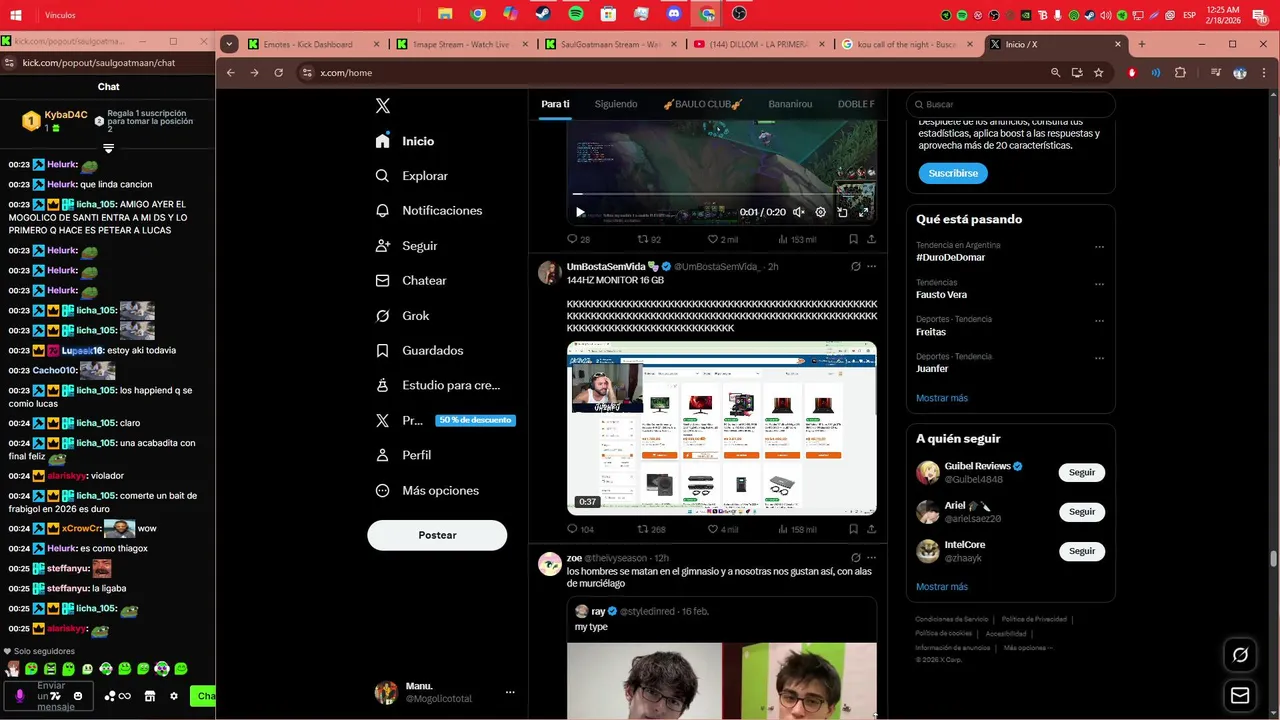Repost the post with 92 reposts

click(x=650, y=239)
